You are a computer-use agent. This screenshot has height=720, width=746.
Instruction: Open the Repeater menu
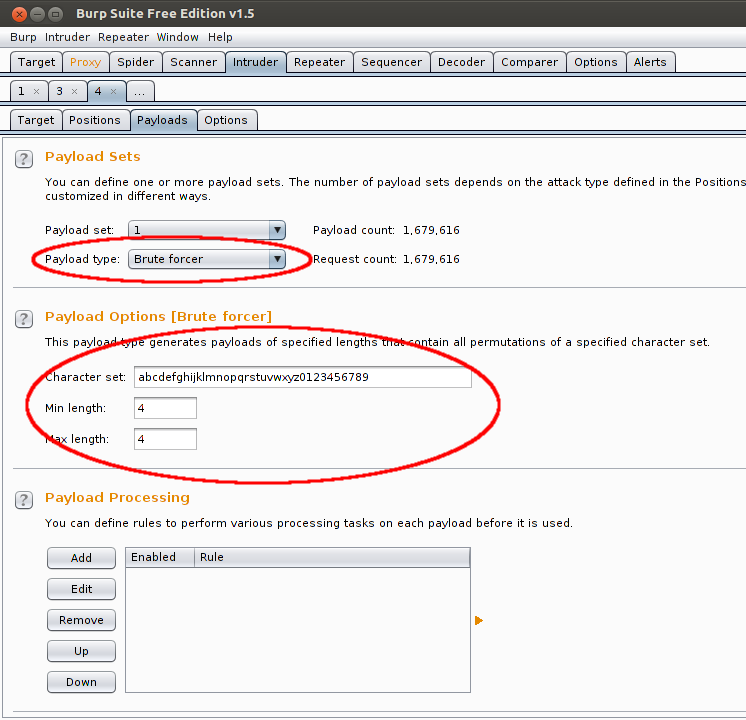click(123, 37)
